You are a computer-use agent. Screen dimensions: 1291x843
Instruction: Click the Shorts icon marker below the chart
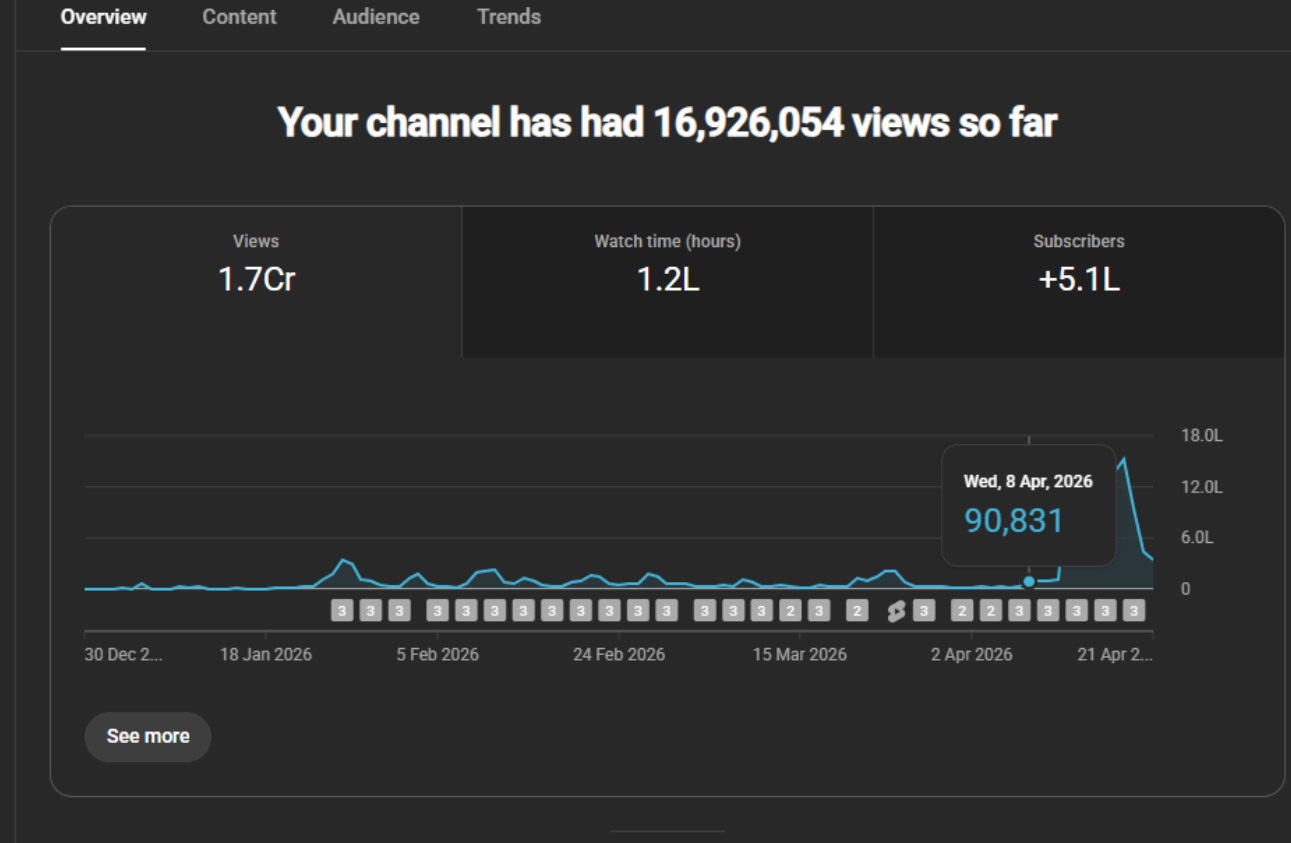point(896,611)
